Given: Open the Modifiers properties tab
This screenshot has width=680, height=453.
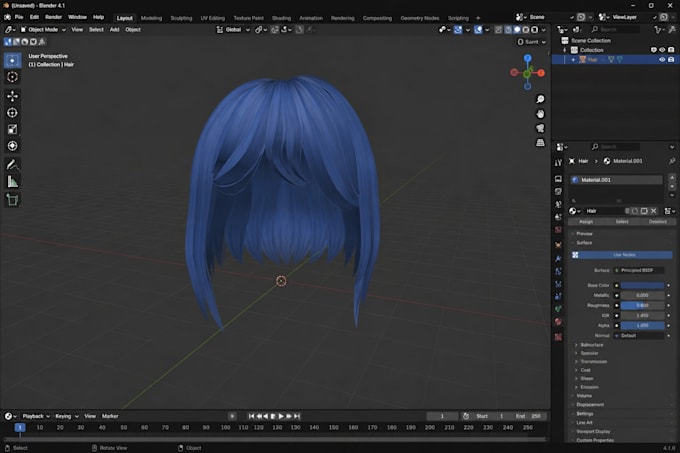Looking at the screenshot, I should [558, 258].
